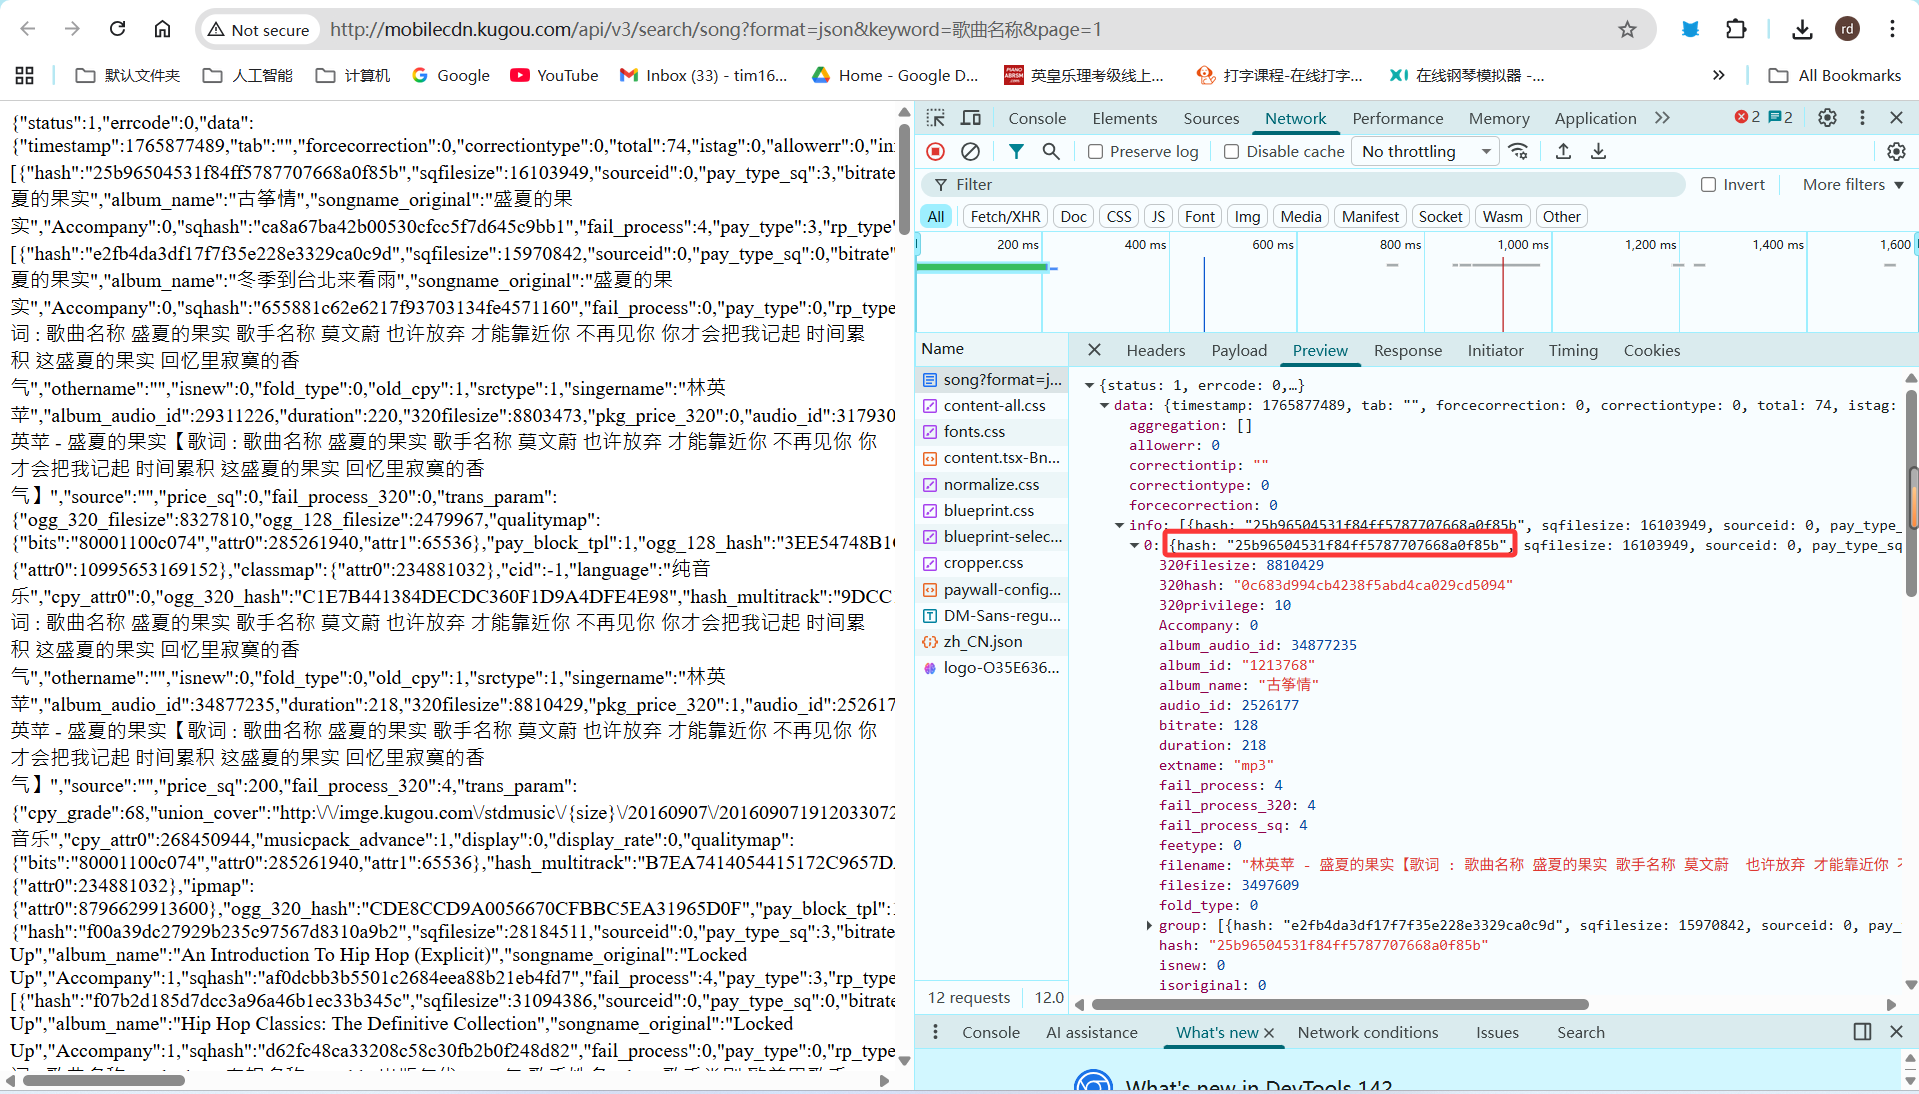Collapse the root status object in preview
The width and height of the screenshot is (1919, 1094).
1089,385
